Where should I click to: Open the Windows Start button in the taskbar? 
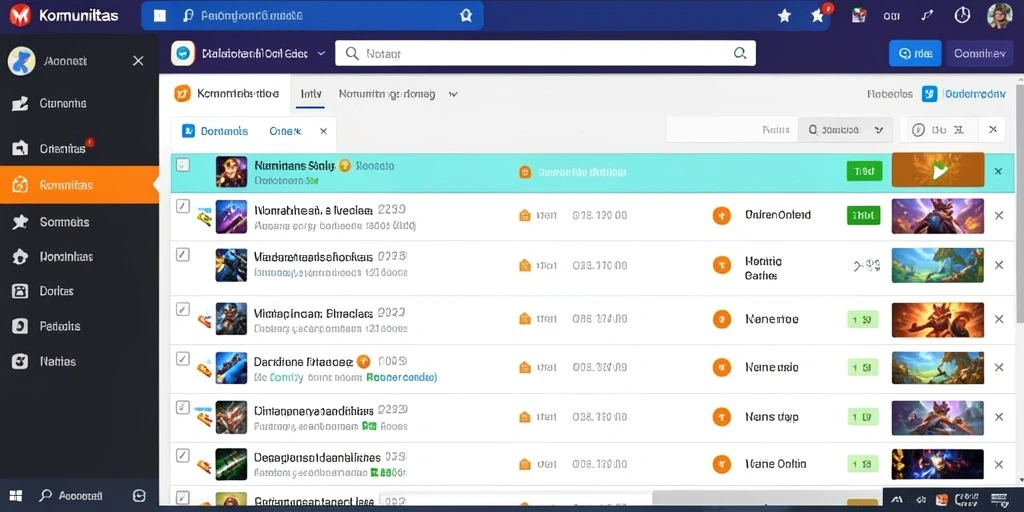click(16, 496)
